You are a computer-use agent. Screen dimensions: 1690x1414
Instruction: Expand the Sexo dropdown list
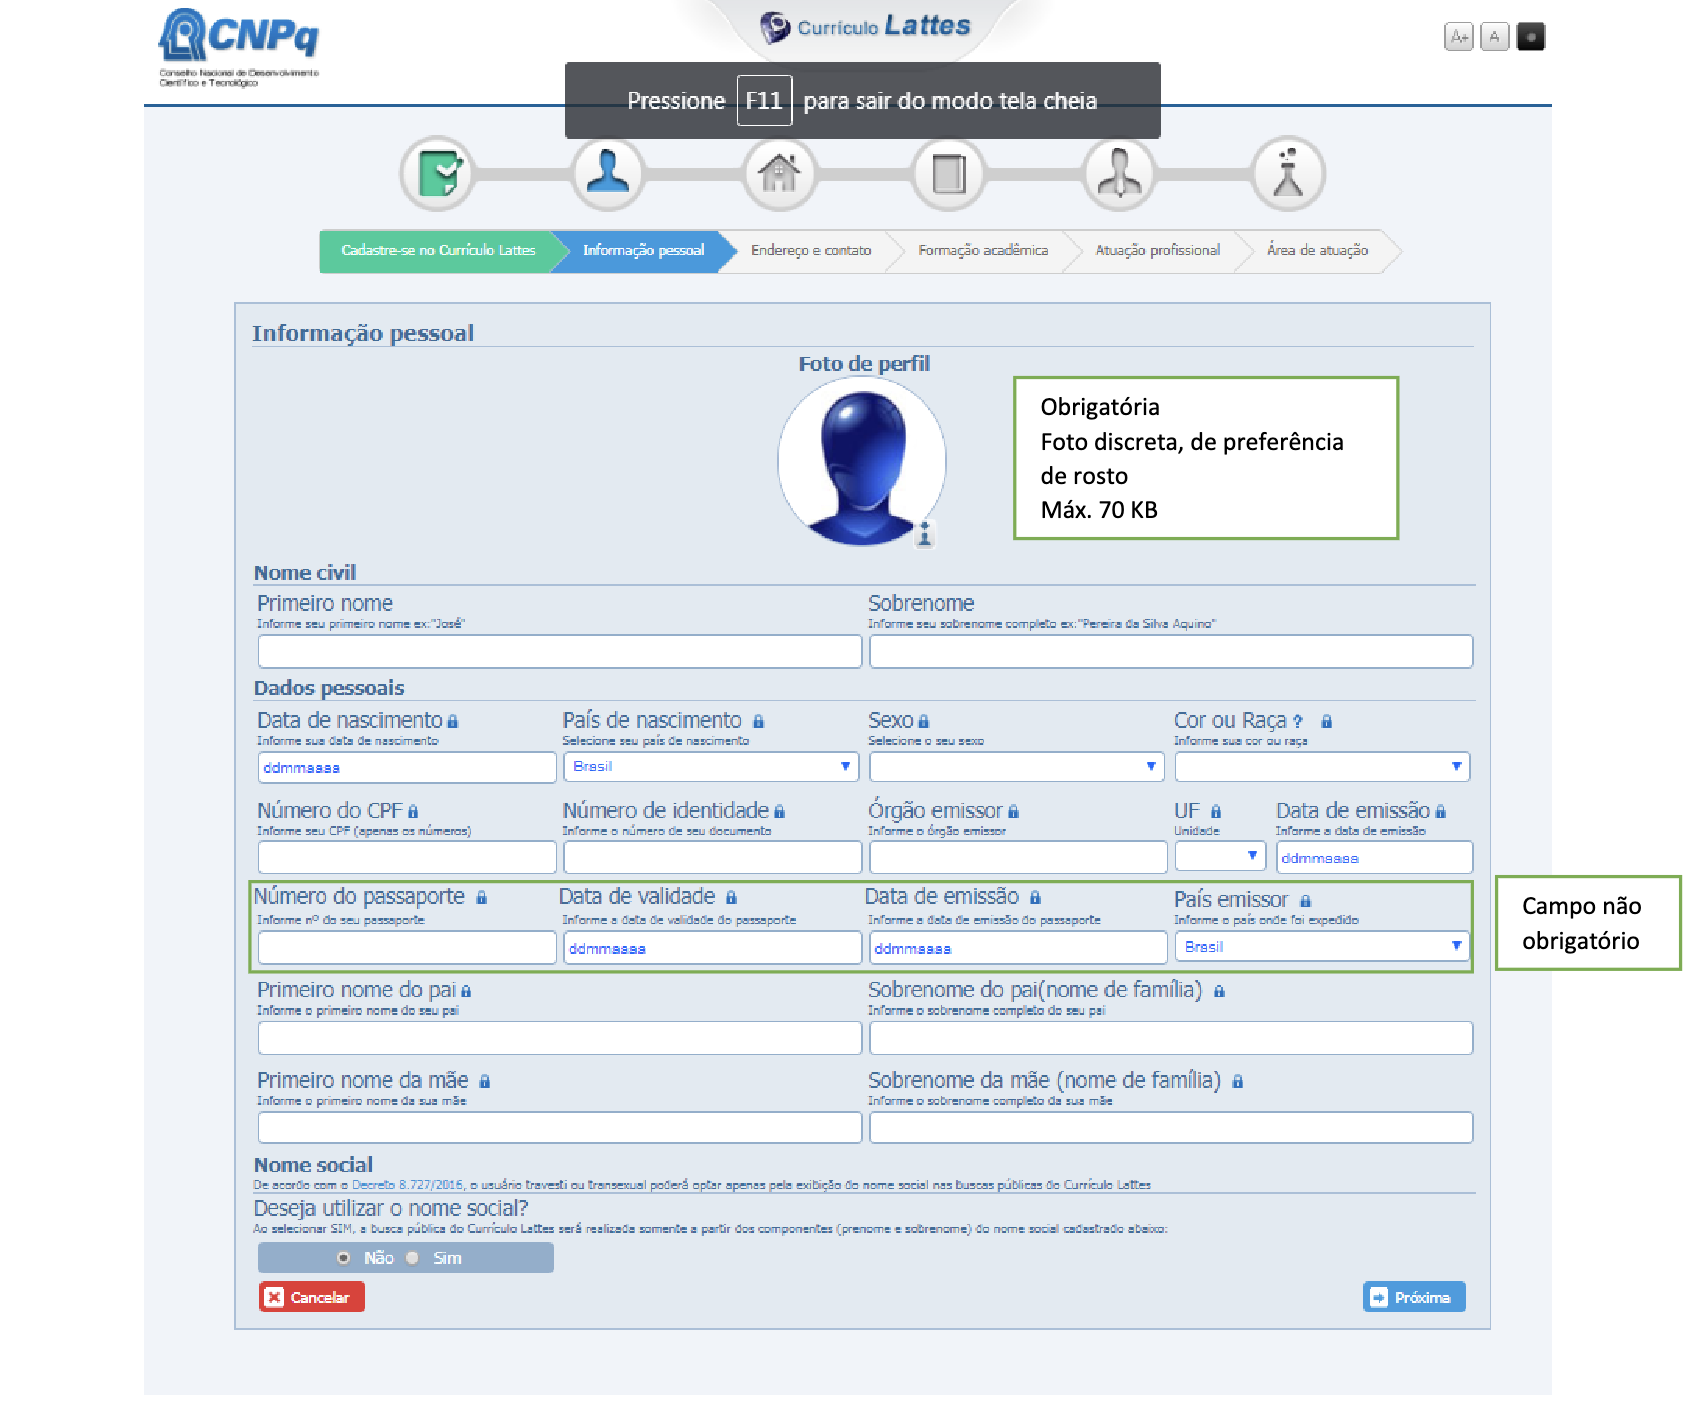point(1016,767)
